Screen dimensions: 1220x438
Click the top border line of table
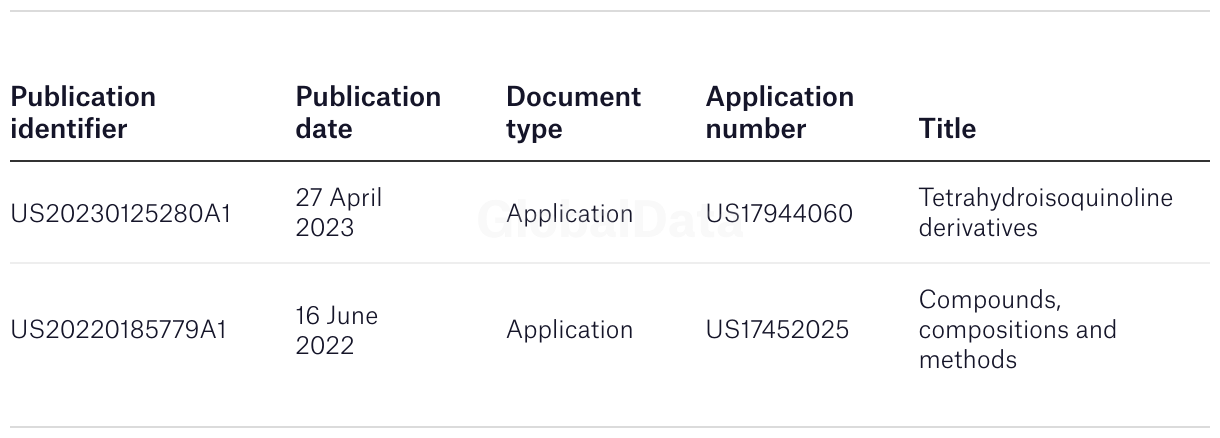click(x=610, y=11)
